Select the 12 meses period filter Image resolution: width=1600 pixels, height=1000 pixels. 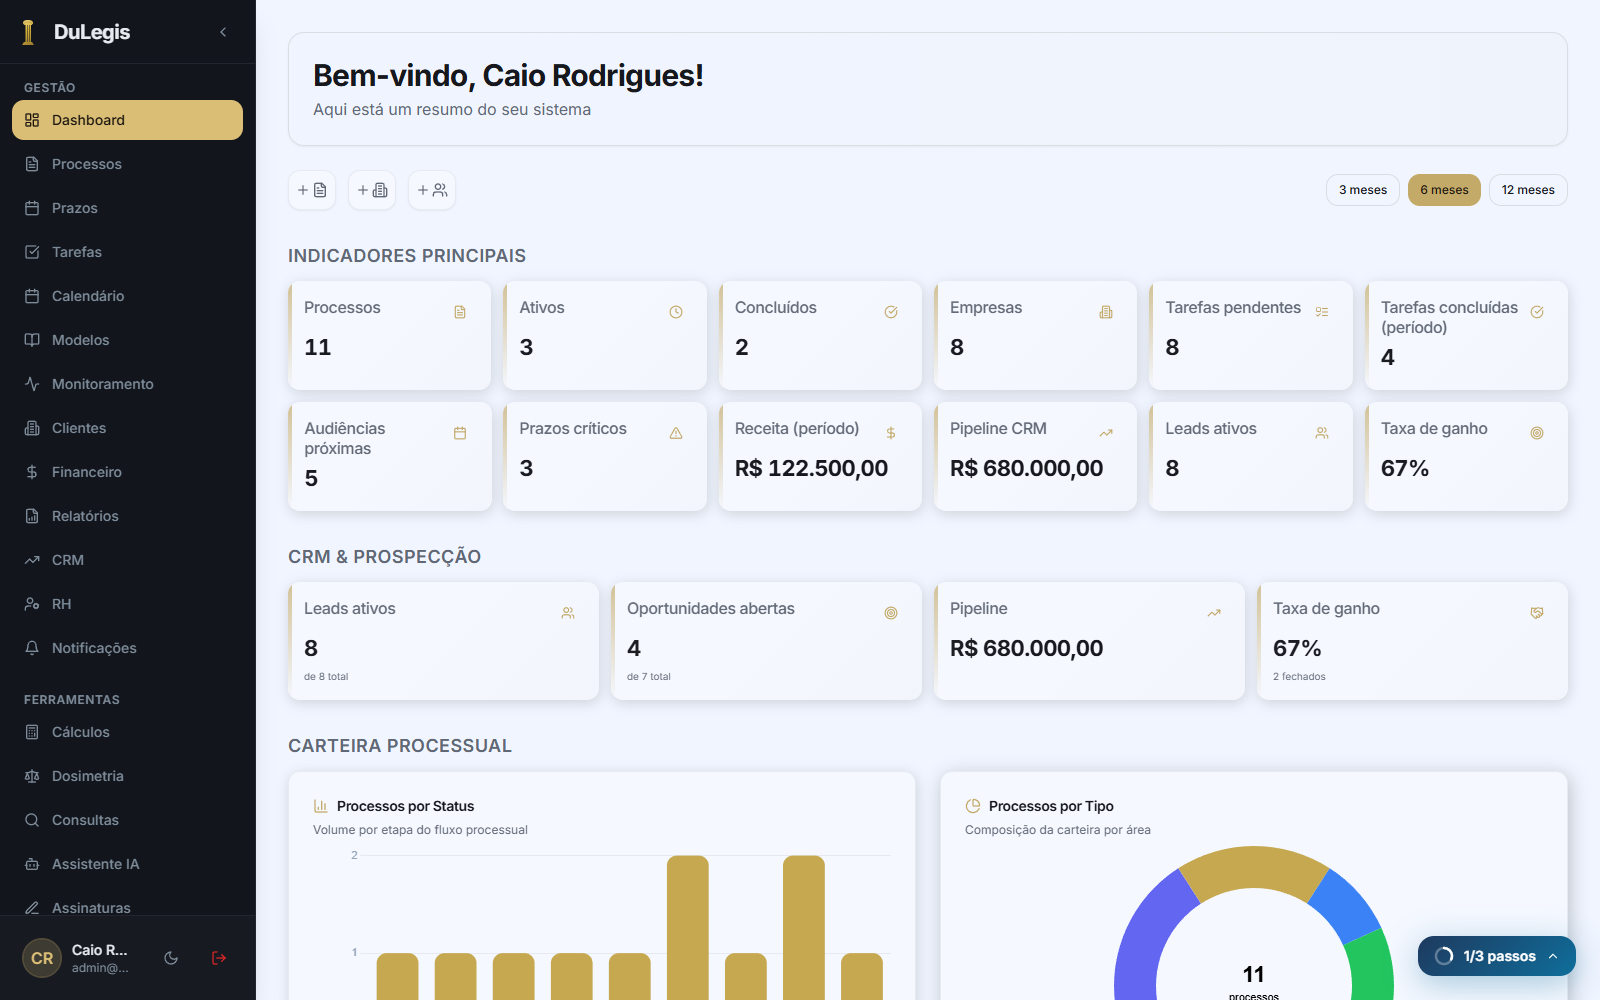point(1528,190)
